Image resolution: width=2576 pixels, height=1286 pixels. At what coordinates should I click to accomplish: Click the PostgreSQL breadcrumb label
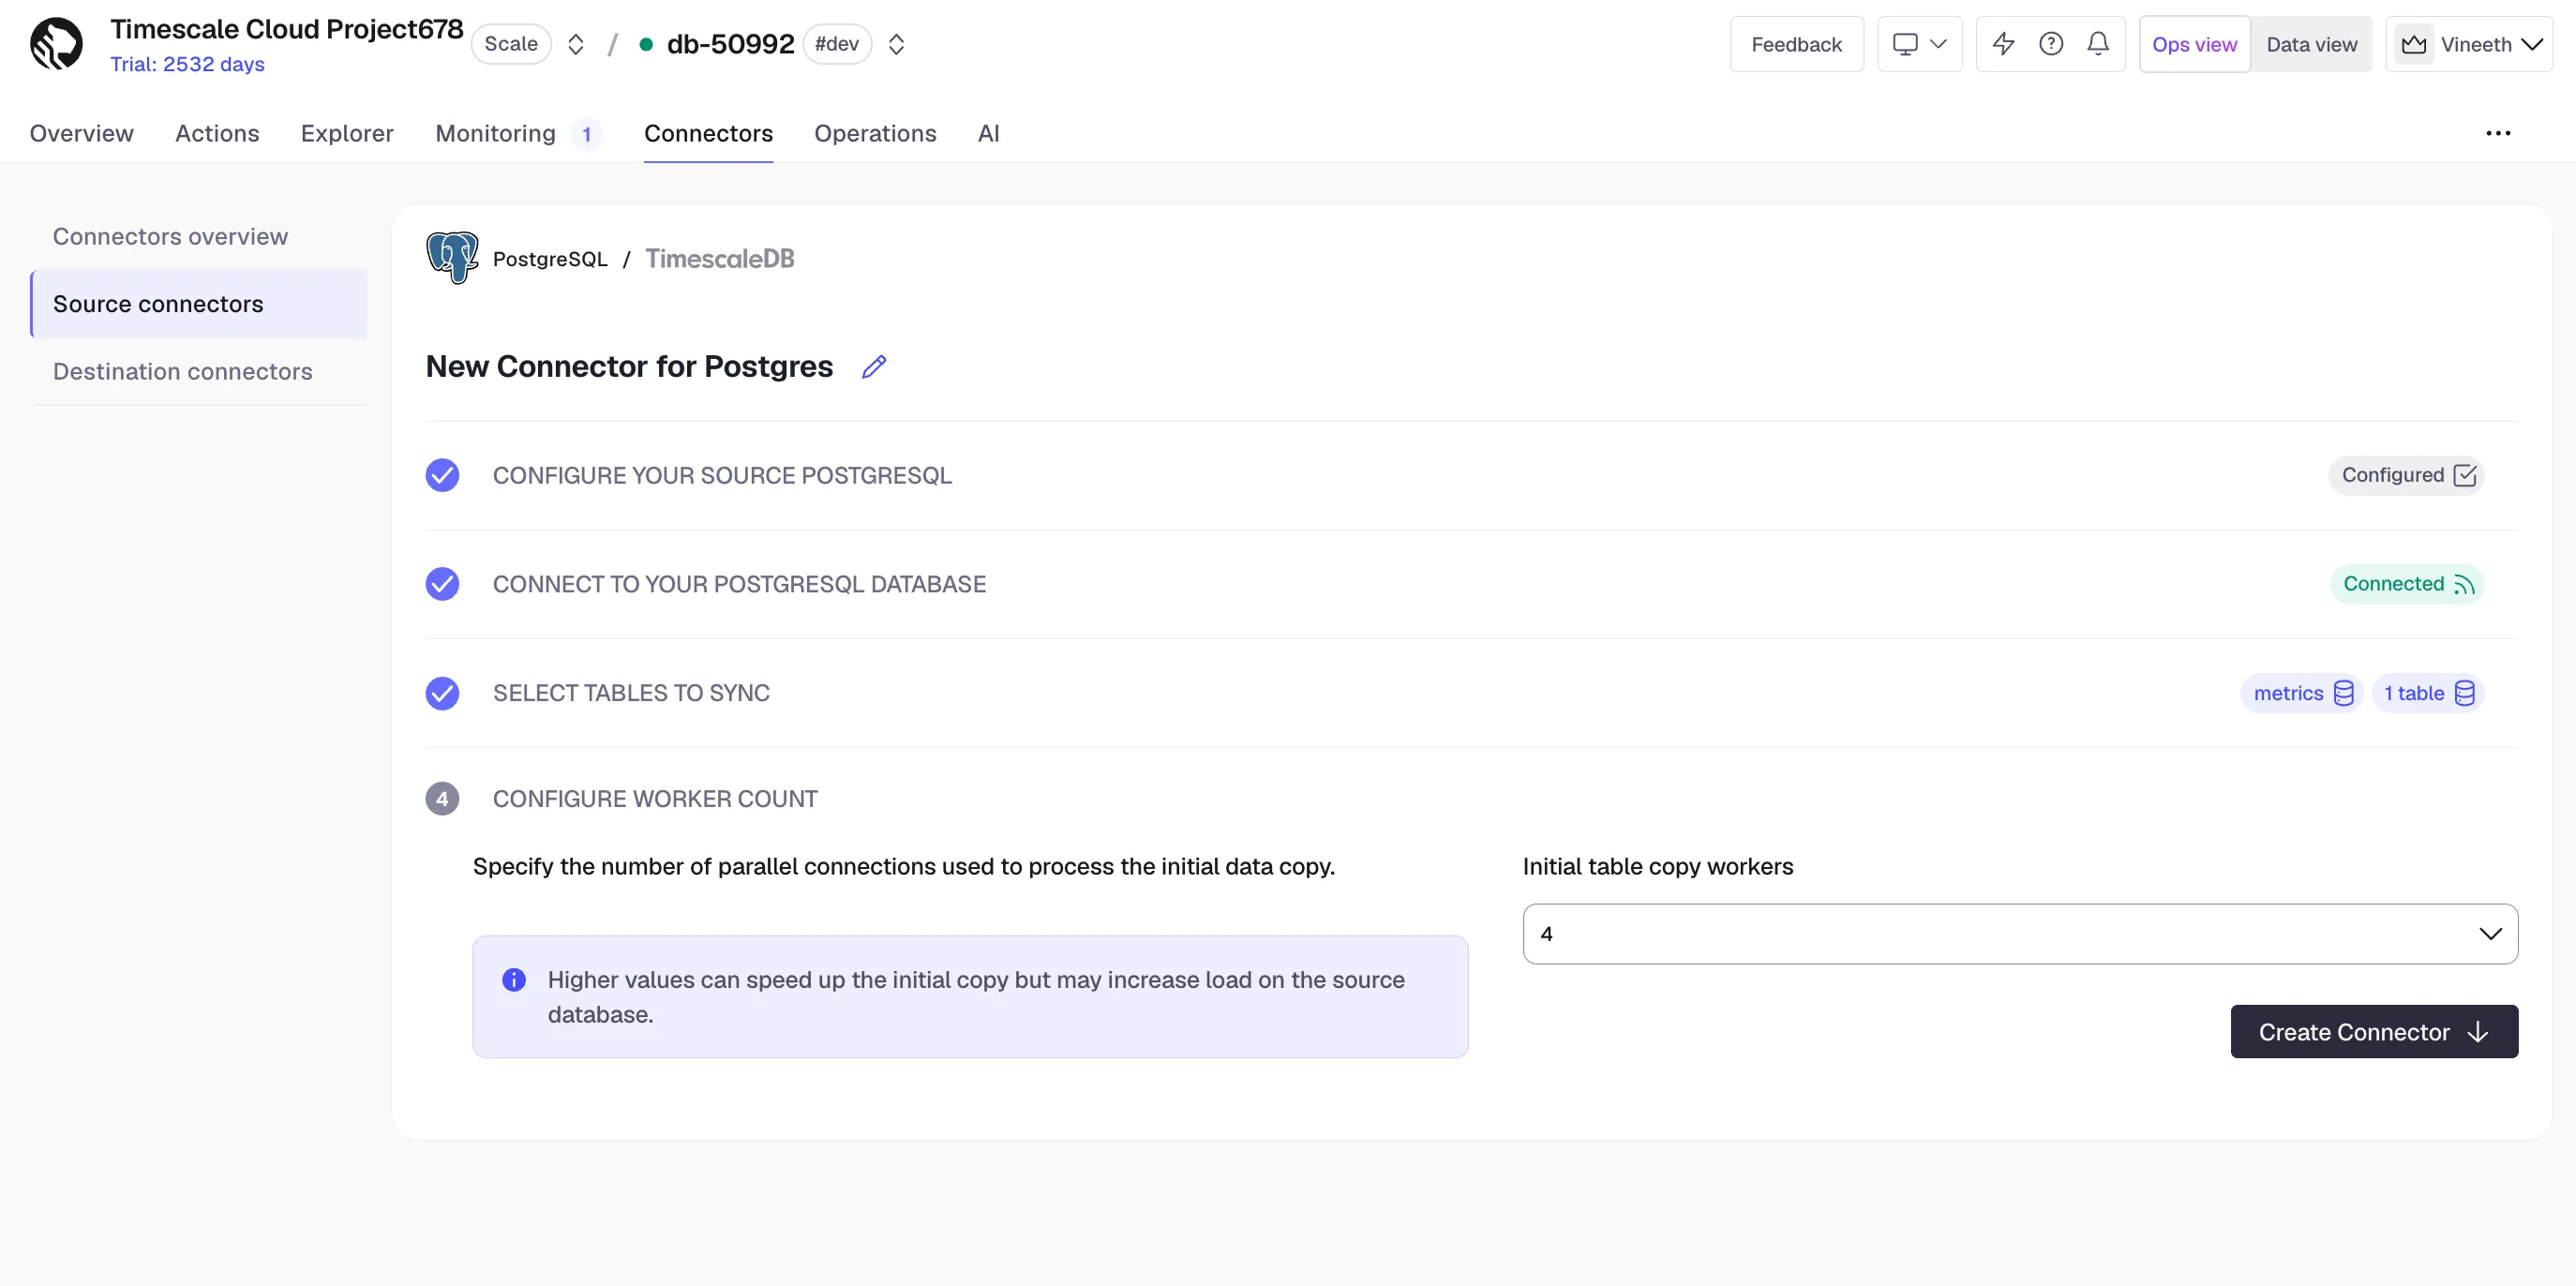point(550,259)
